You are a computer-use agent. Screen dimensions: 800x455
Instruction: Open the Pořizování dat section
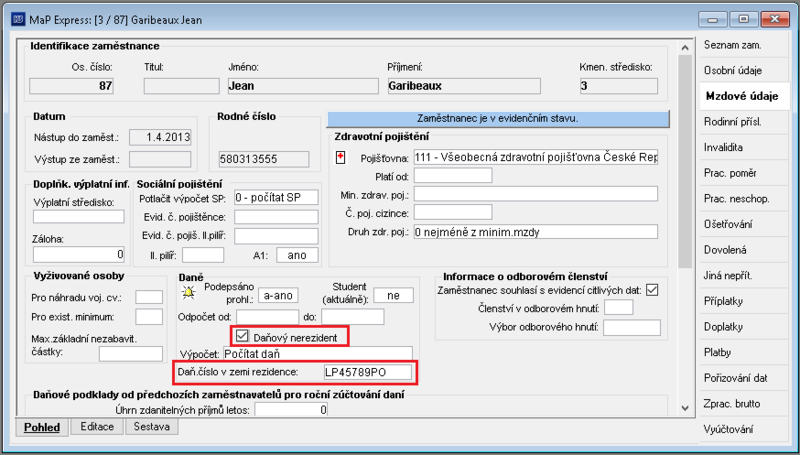click(744, 378)
